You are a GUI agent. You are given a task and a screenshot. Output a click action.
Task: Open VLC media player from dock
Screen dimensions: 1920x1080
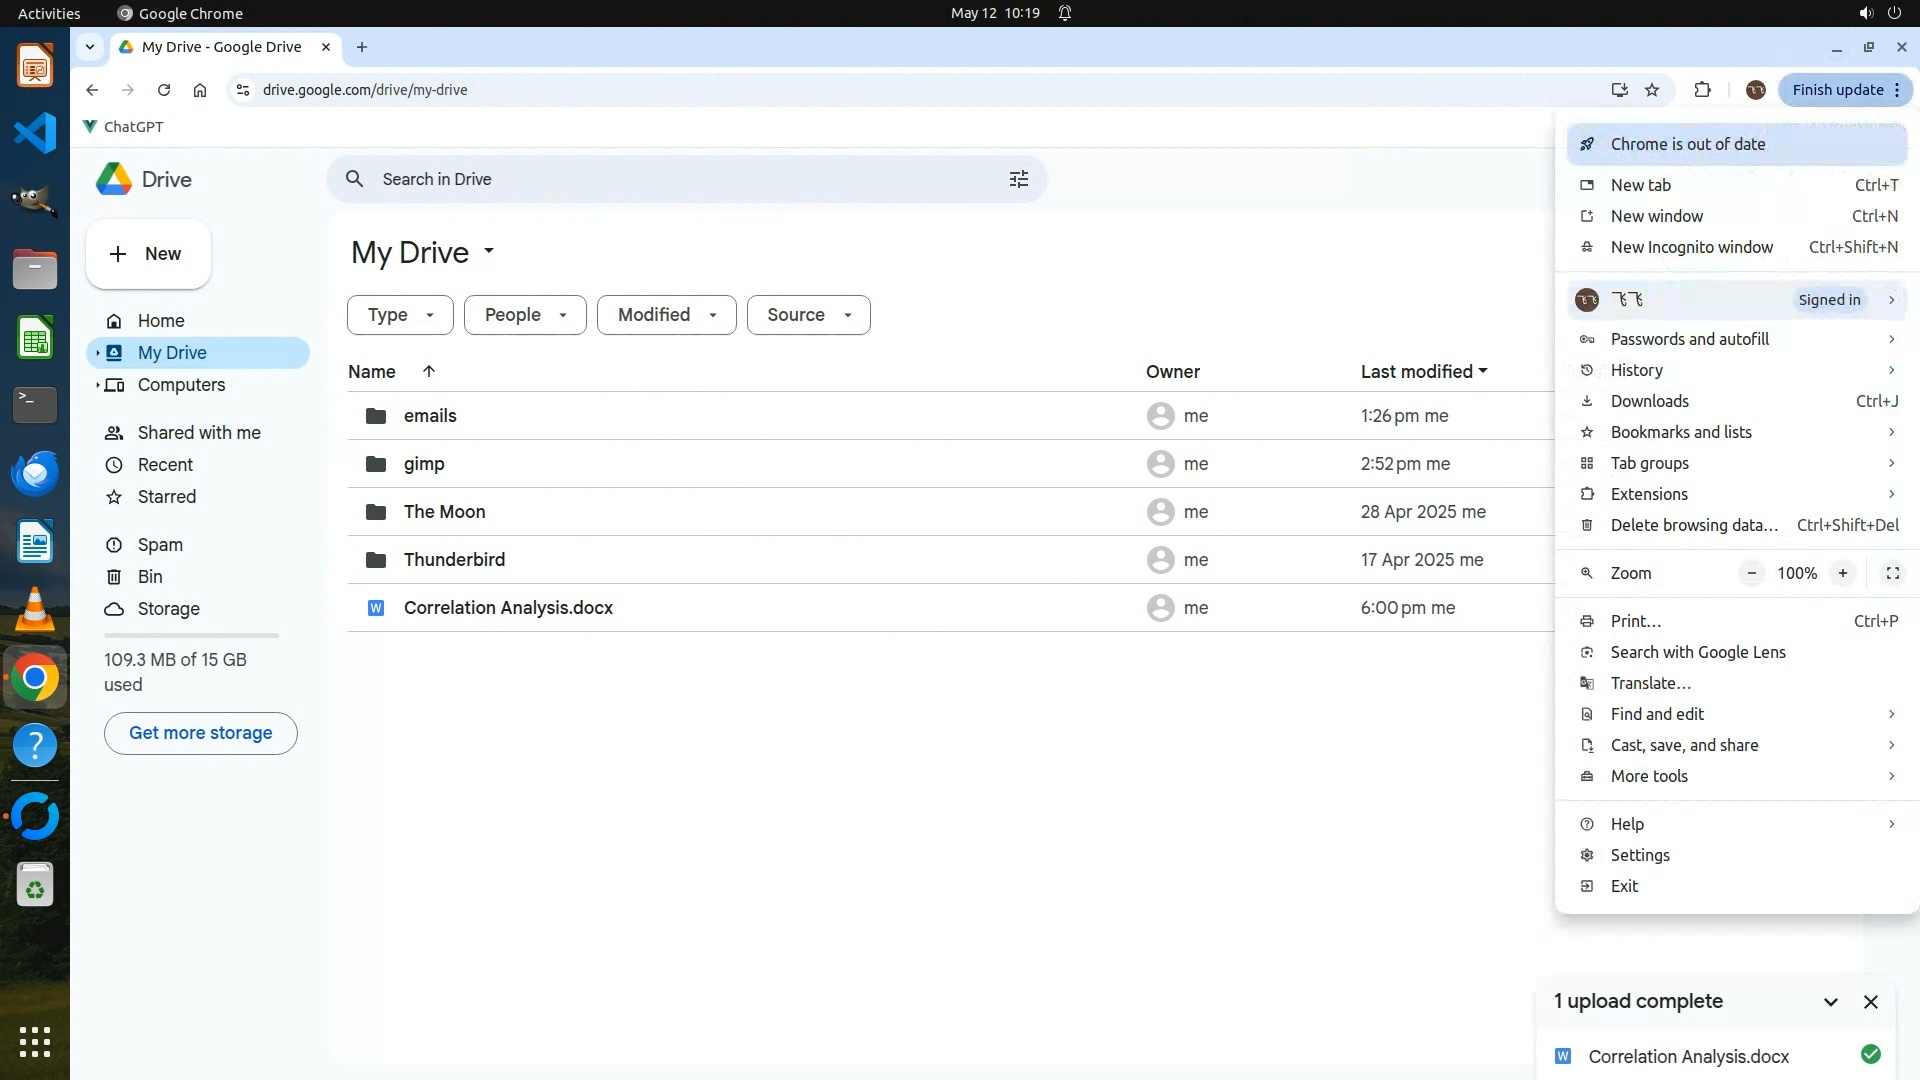tap(35, 610)
